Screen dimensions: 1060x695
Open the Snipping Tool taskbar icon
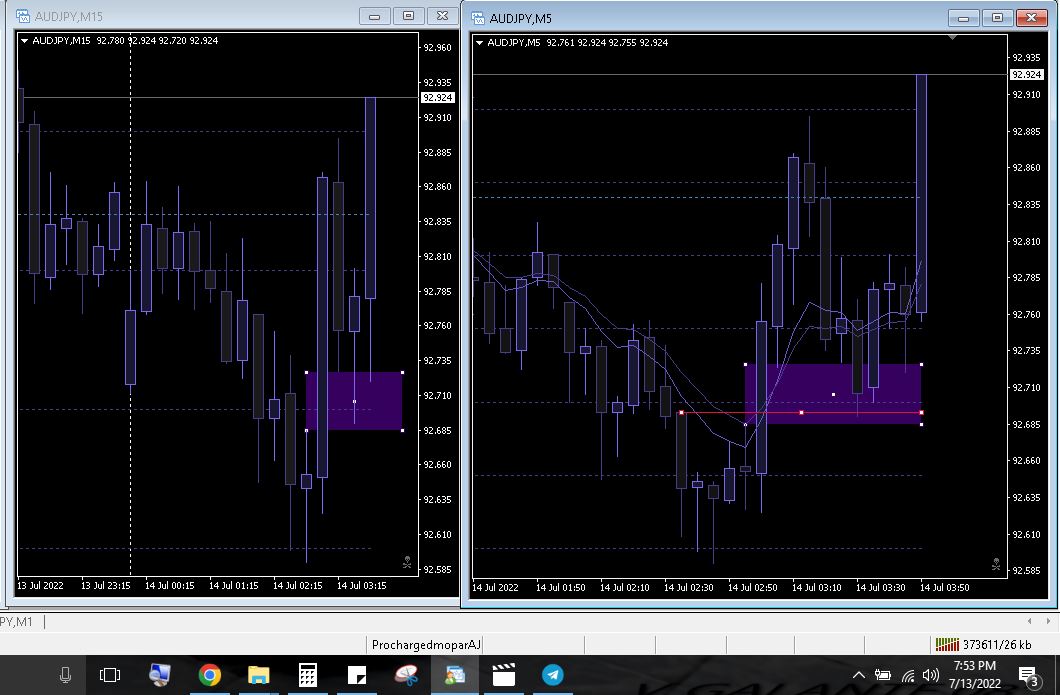tap(405, 675)
